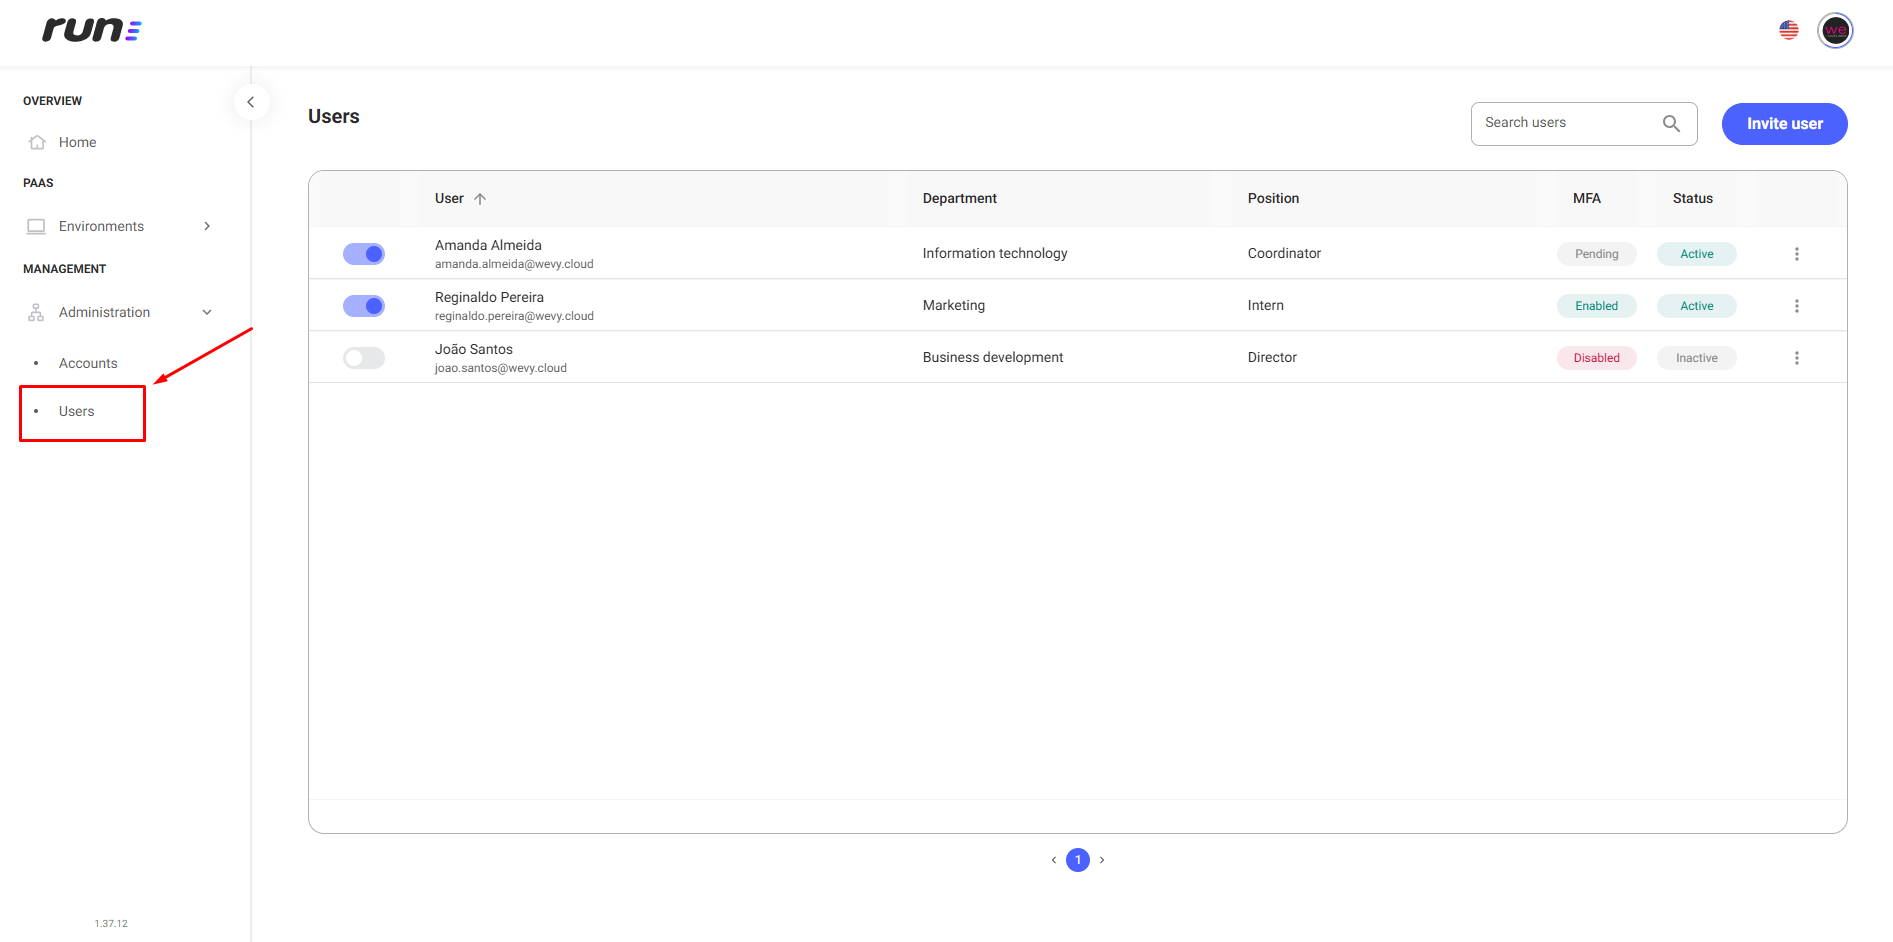This screenshot has height=942, width=1893.
Task: Select page 1 in pagination
Action: pos(1078,860)
